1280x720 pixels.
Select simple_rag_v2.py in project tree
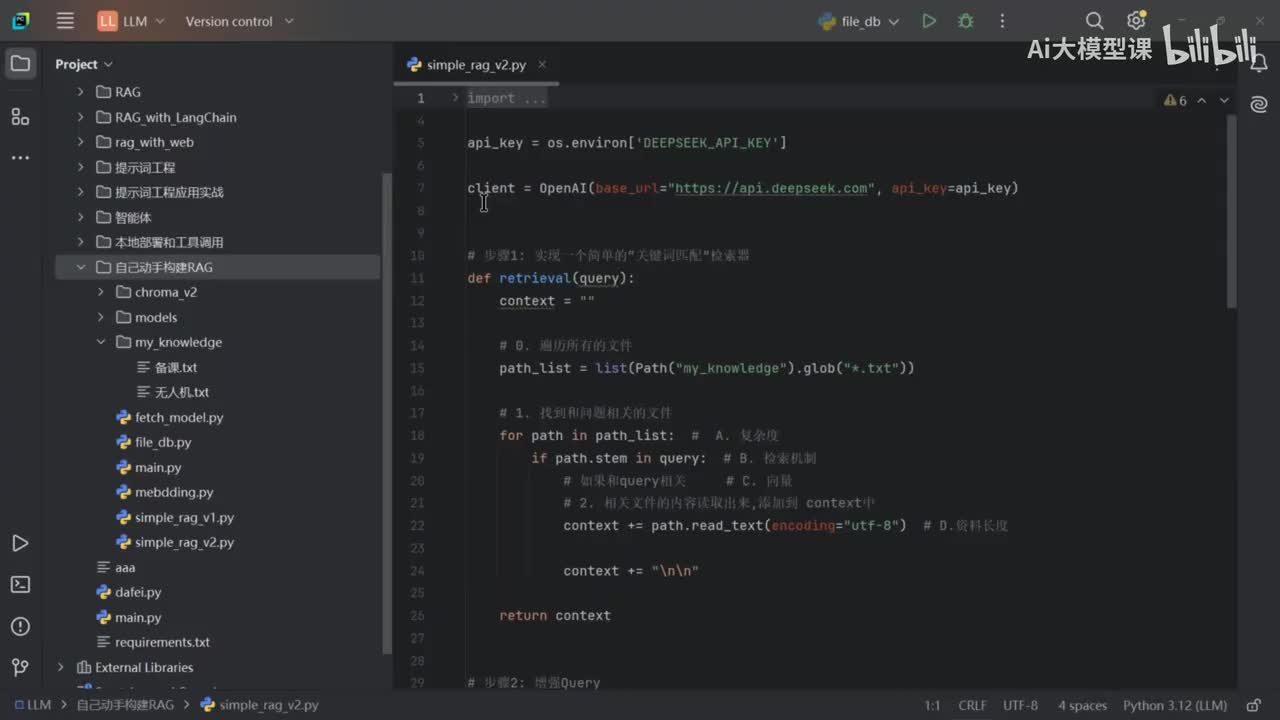click(x=184, y=542)
